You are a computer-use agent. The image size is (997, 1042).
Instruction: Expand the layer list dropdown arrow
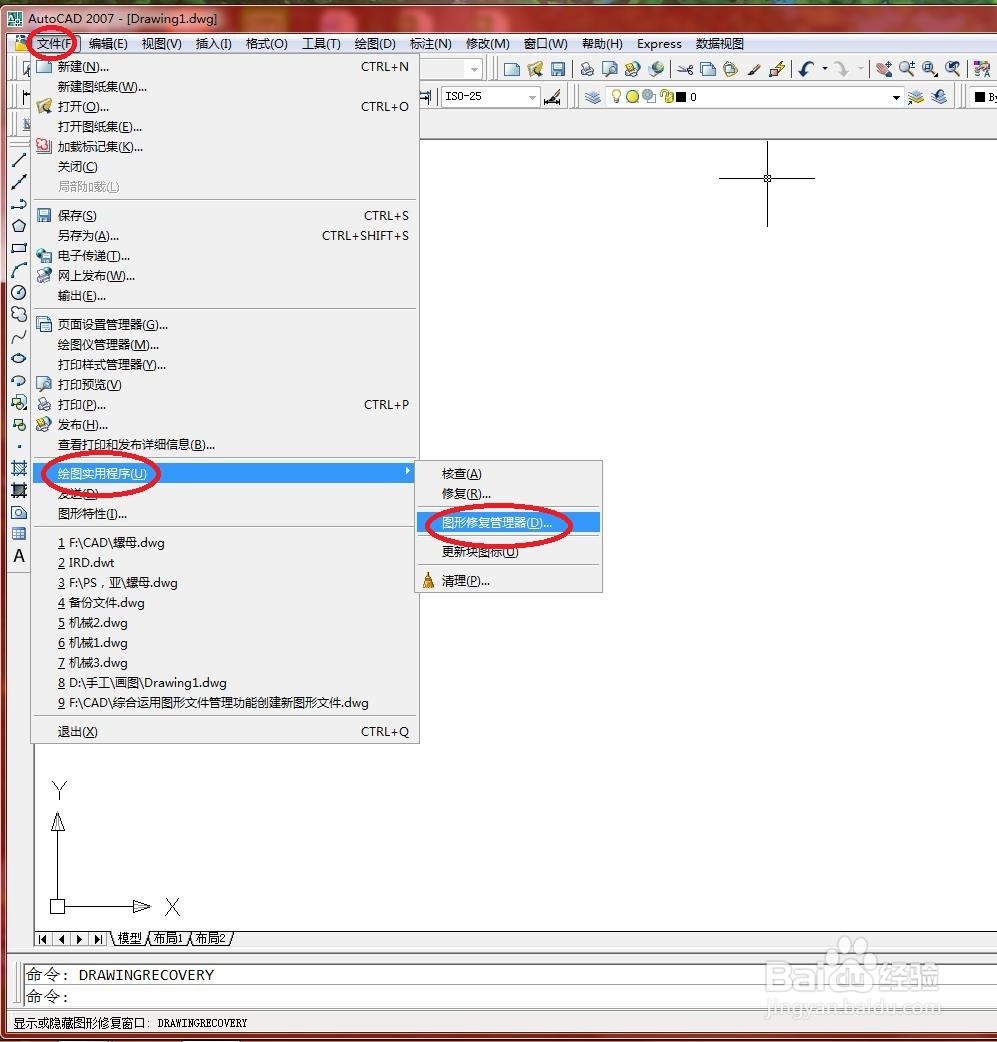pyautogui.click(x=896, y=98)
